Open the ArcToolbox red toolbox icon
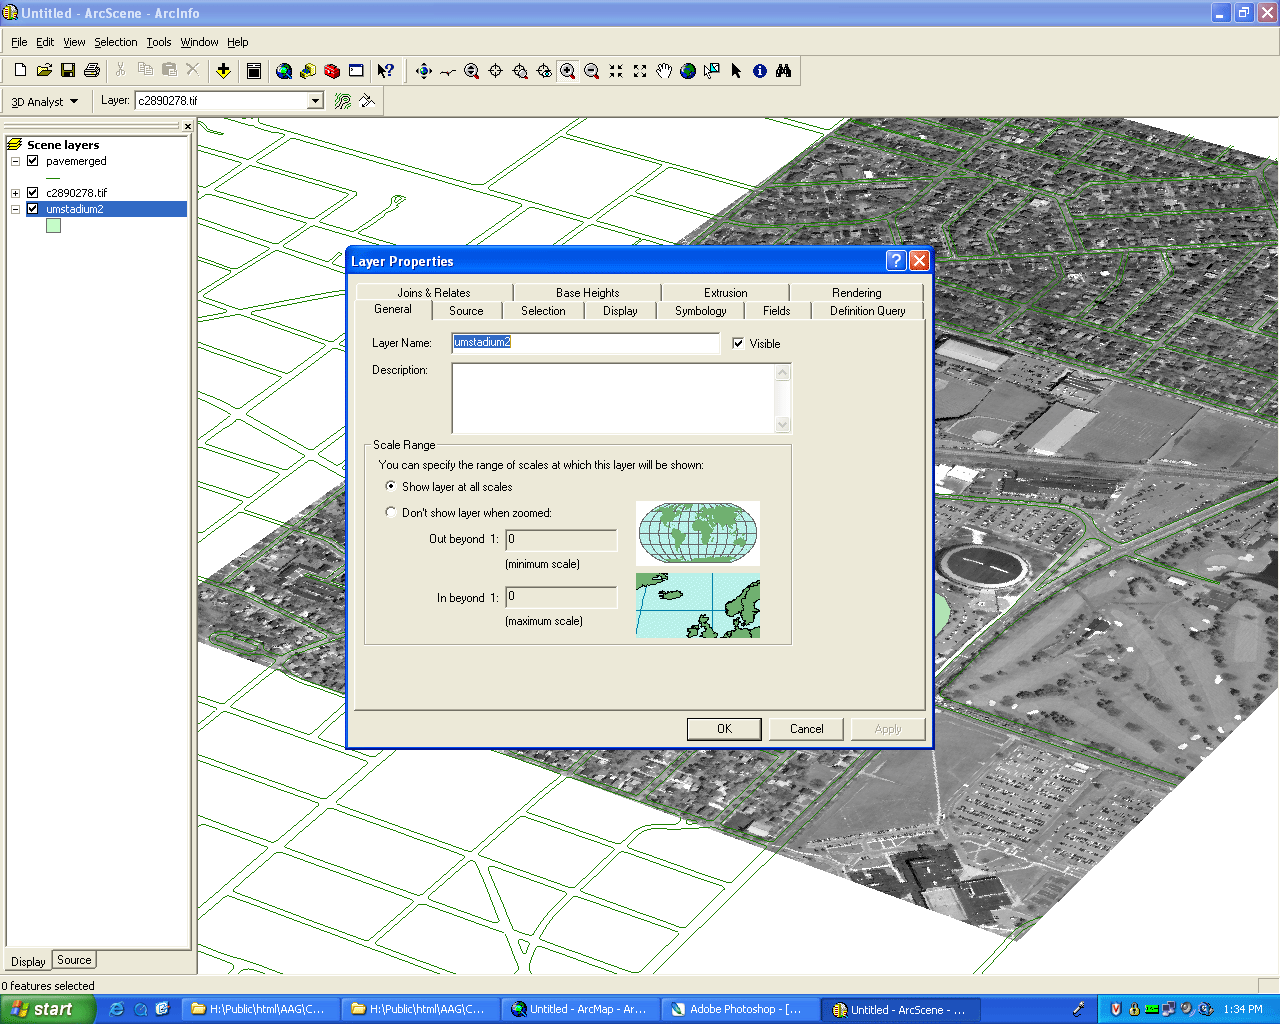This screenshot has width=1280, height=1024. 332,71
